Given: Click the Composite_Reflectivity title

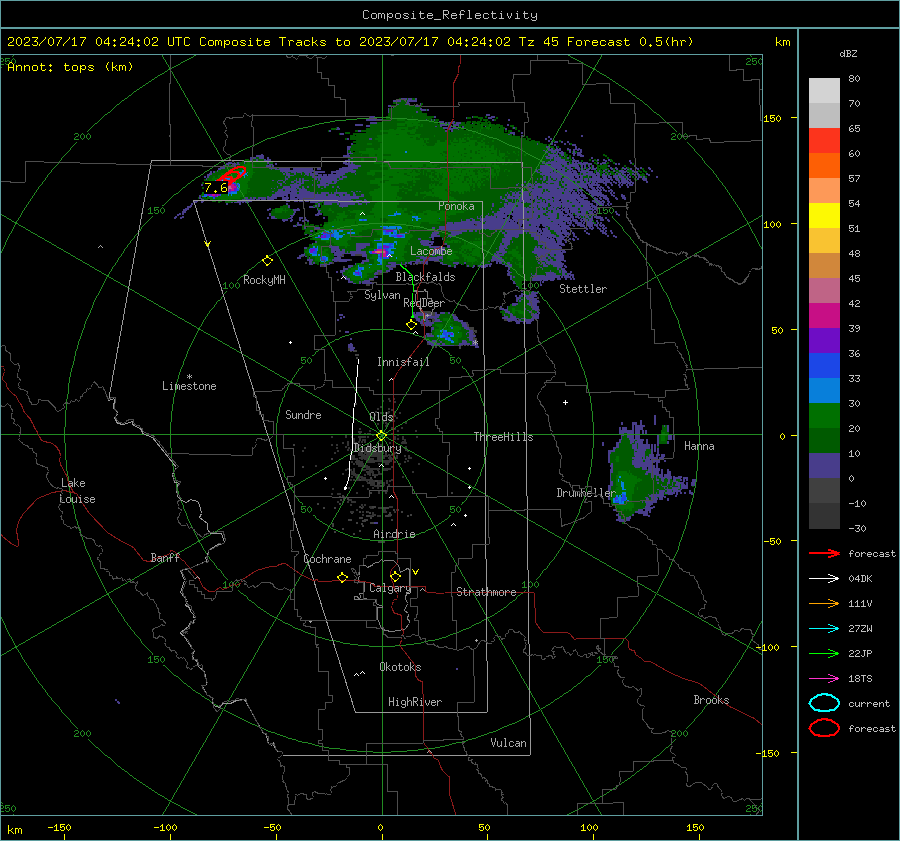Looking at the screenshot, I should coord(449,15).
